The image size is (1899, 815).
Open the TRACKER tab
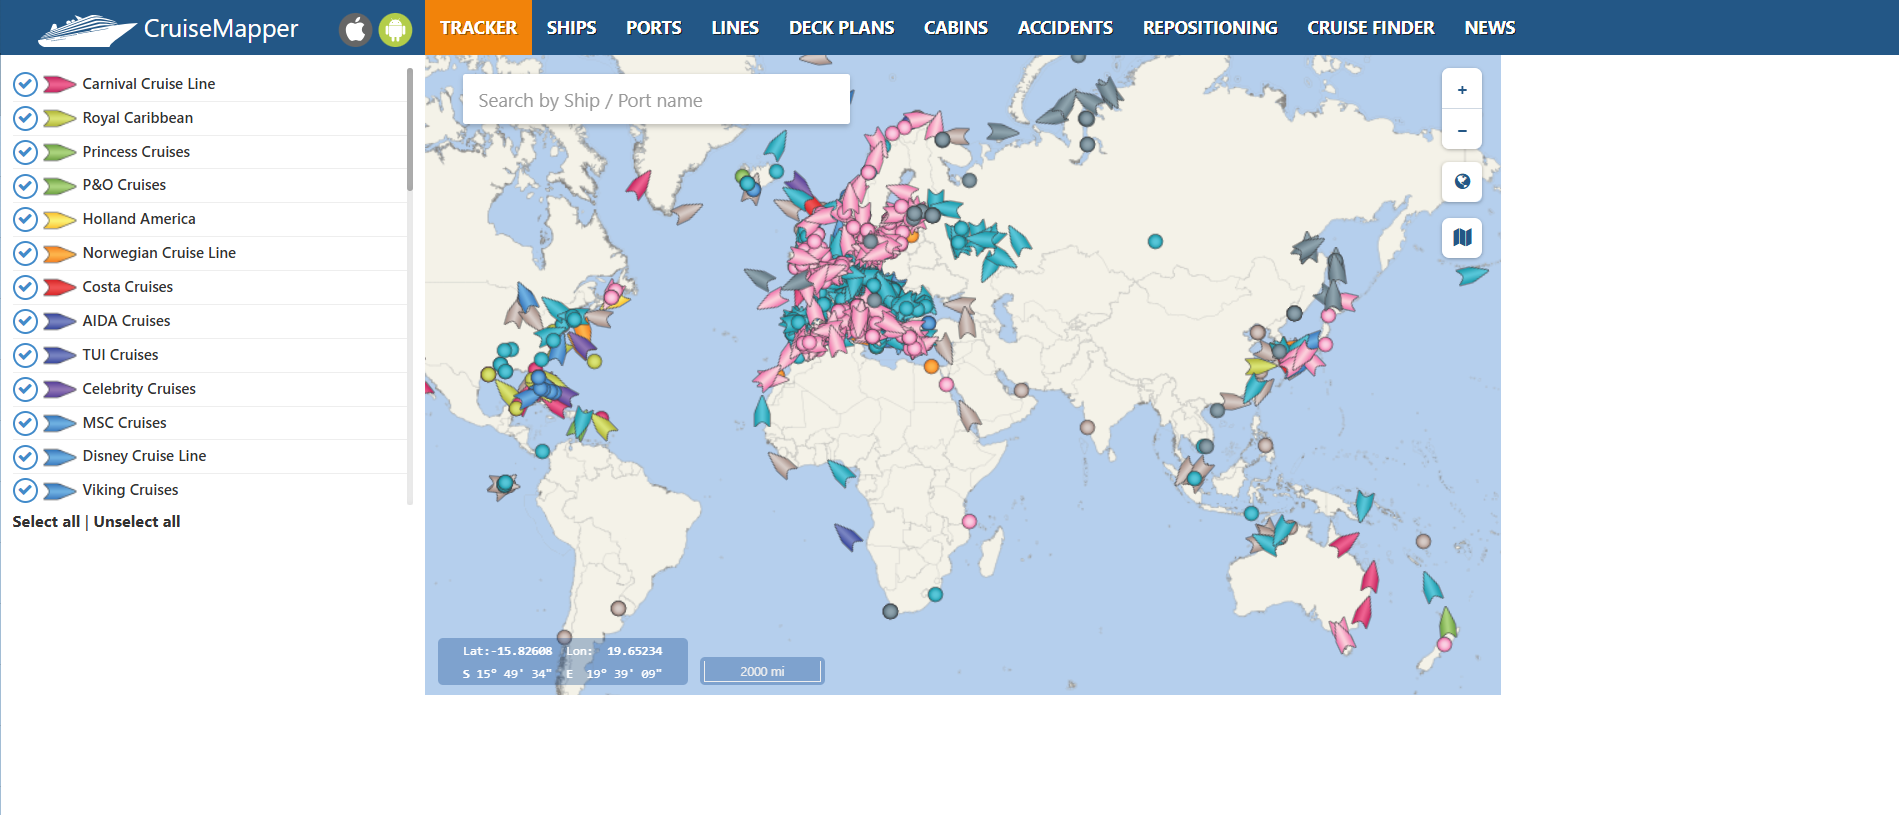(478, 28)
